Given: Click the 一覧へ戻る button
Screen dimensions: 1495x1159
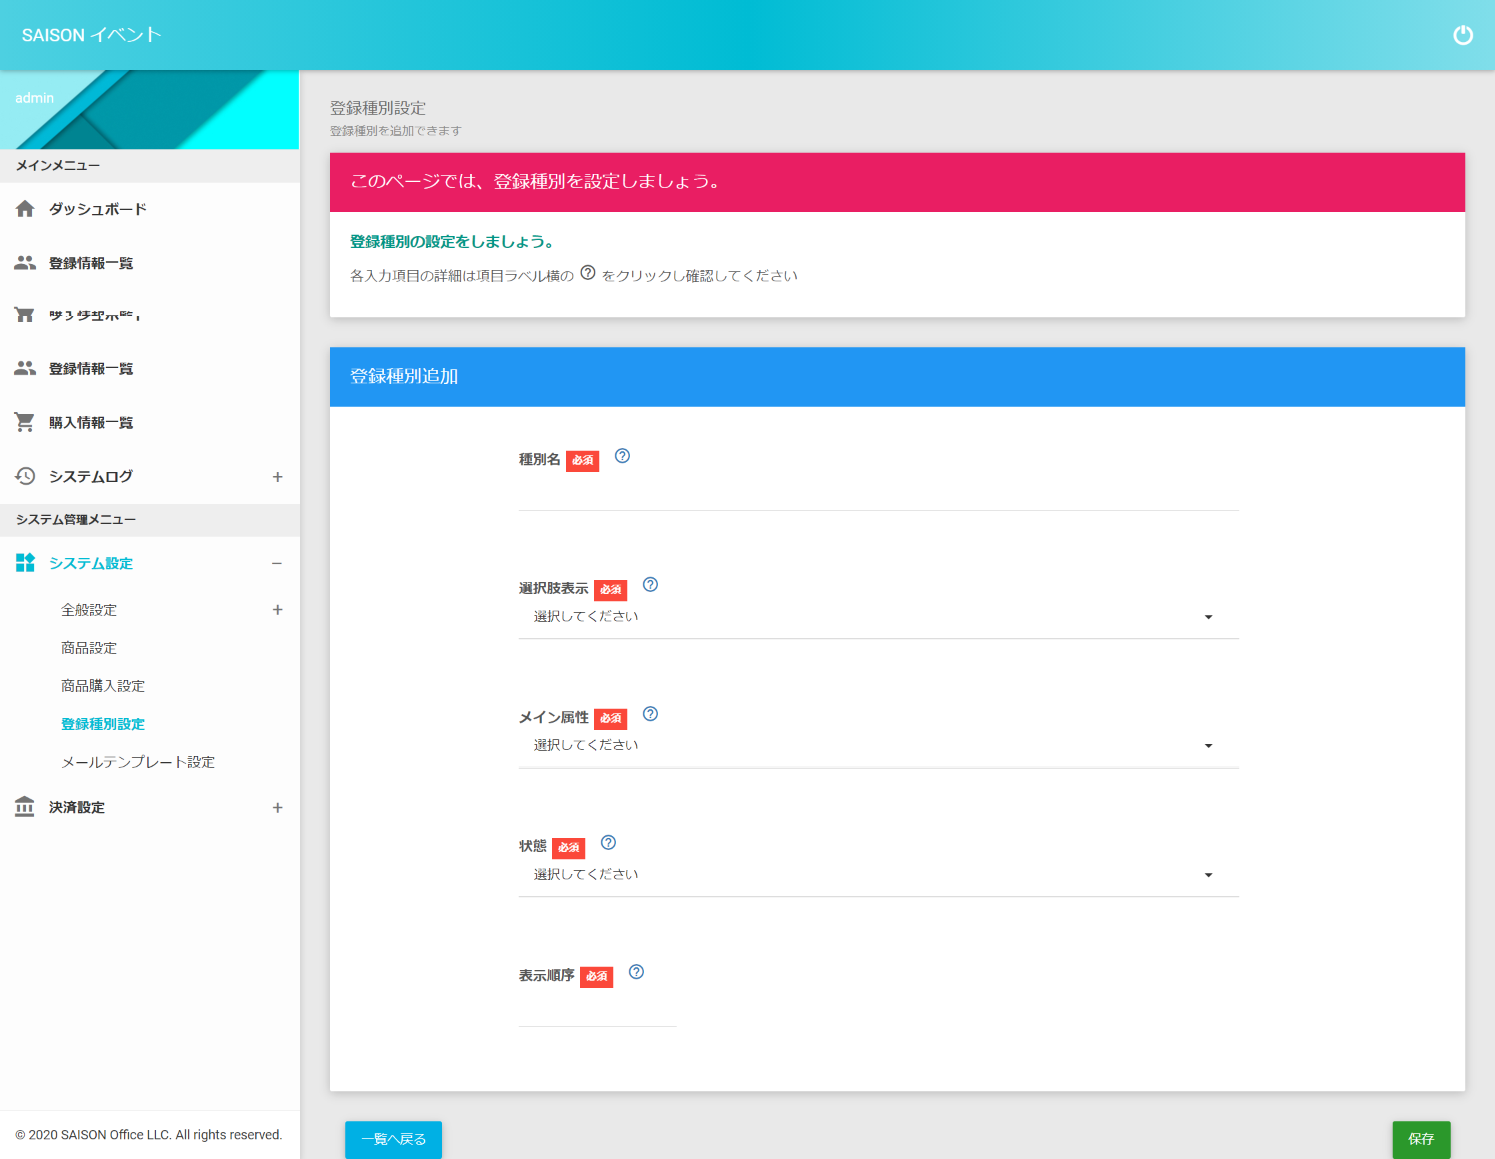Looking at the screenshot, I should [x=393, y=1139].
